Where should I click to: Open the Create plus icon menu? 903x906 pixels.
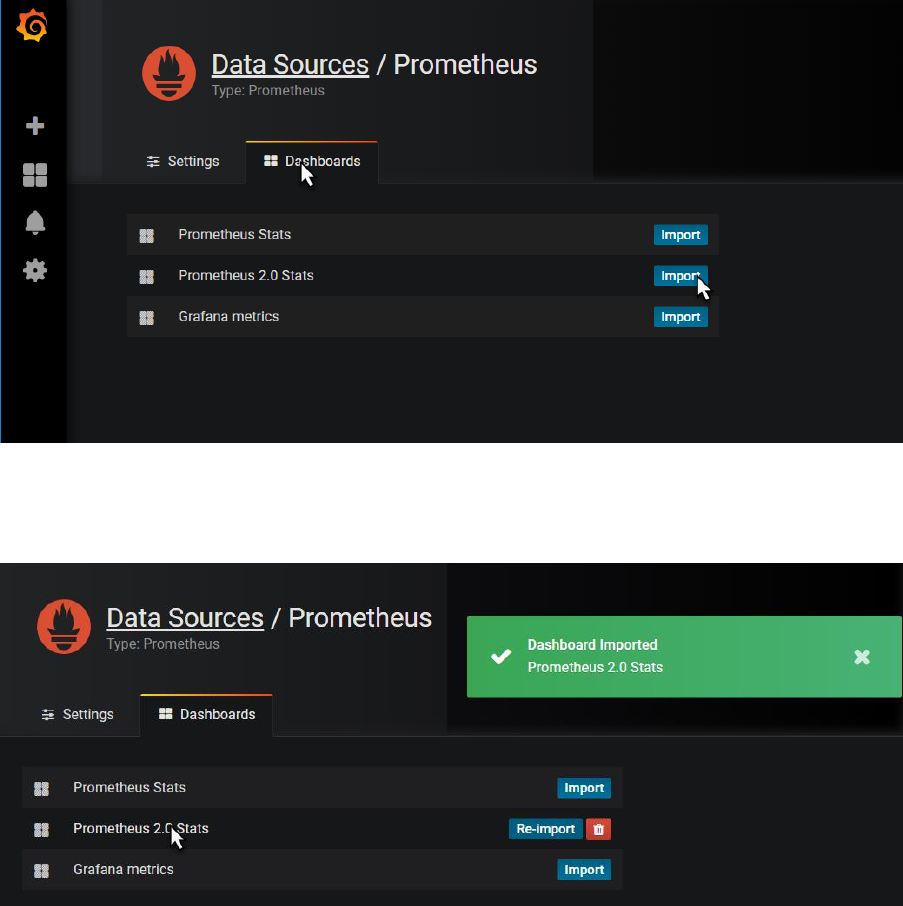point(35,126)
